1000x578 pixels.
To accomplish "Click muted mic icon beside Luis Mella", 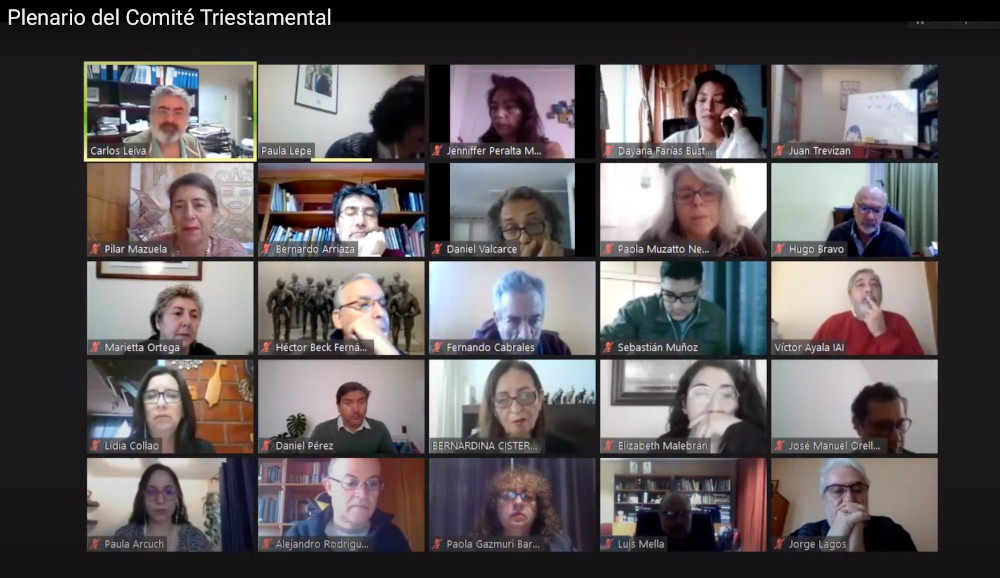I will click(x=608, y=544).
